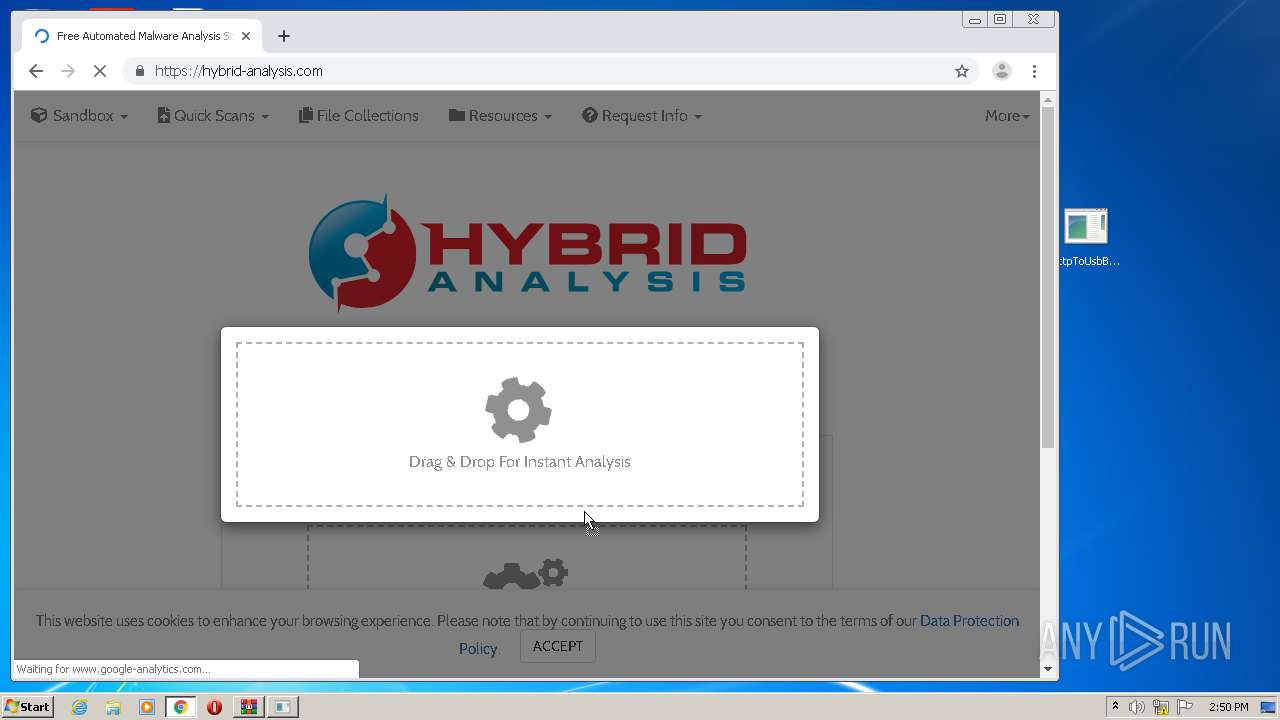The width and height of the screenshot is (1280, 720).
Task: Expand the Sandbox menu
Action: coord(79,116)
